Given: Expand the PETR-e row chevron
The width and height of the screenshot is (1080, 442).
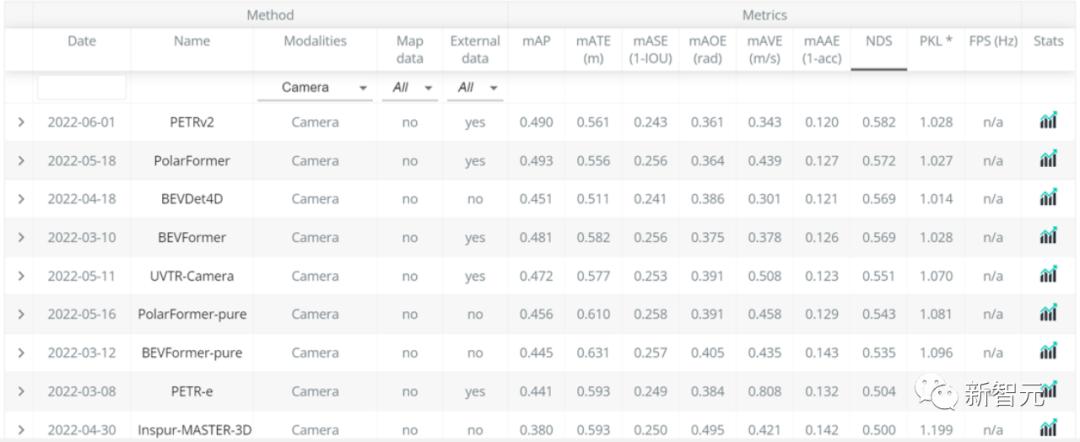Looking at the screenshot, I should pos(21,392).
